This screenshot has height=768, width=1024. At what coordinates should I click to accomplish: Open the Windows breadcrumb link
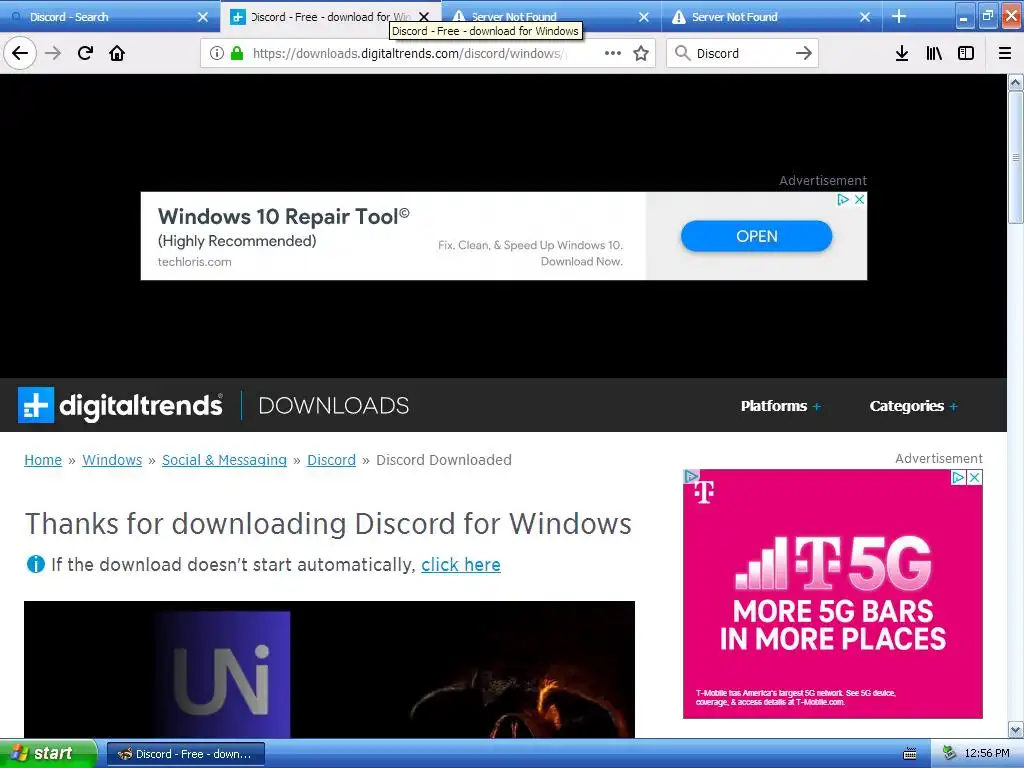click(x=112, y=460)
